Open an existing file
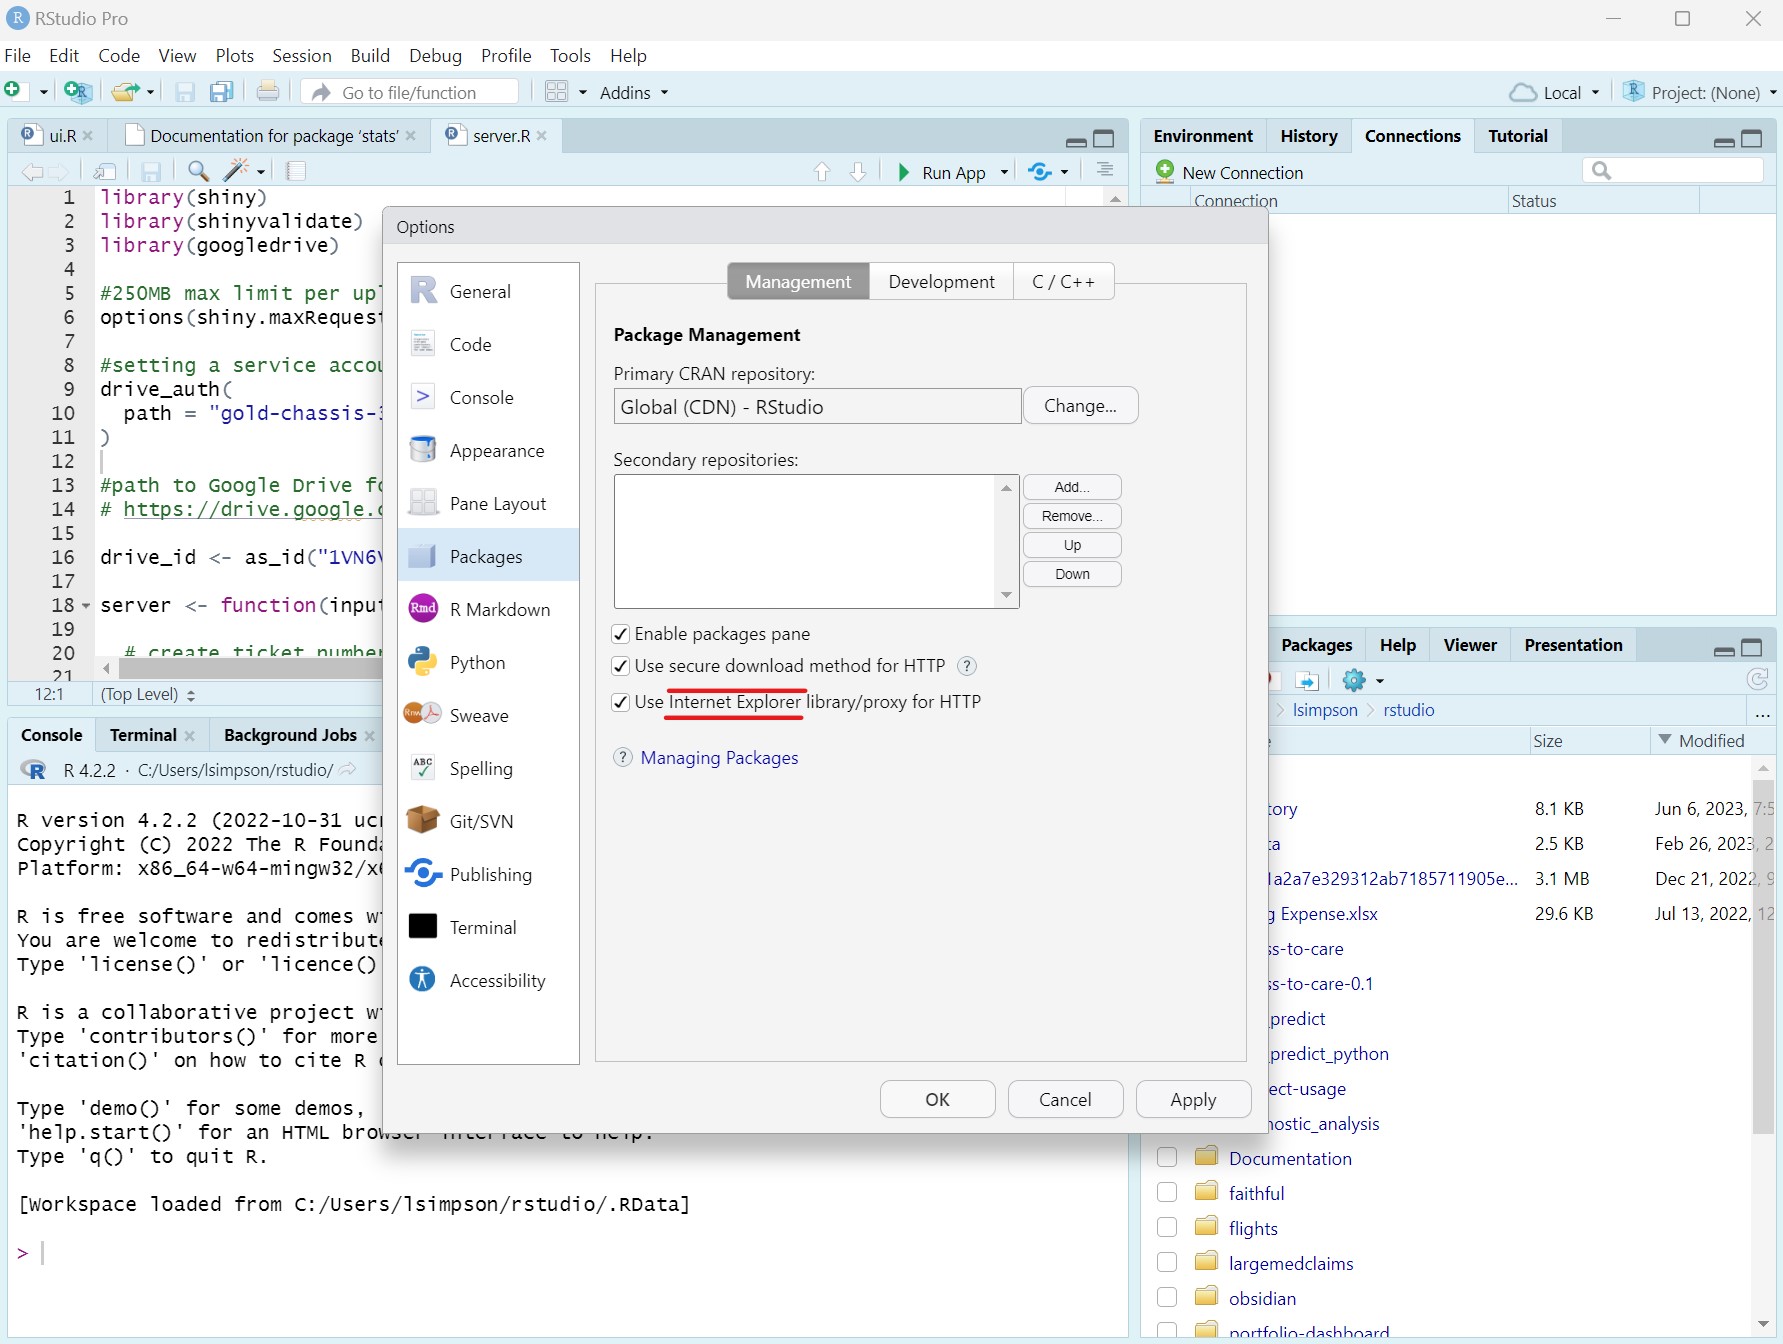 [x=126, y=92]
